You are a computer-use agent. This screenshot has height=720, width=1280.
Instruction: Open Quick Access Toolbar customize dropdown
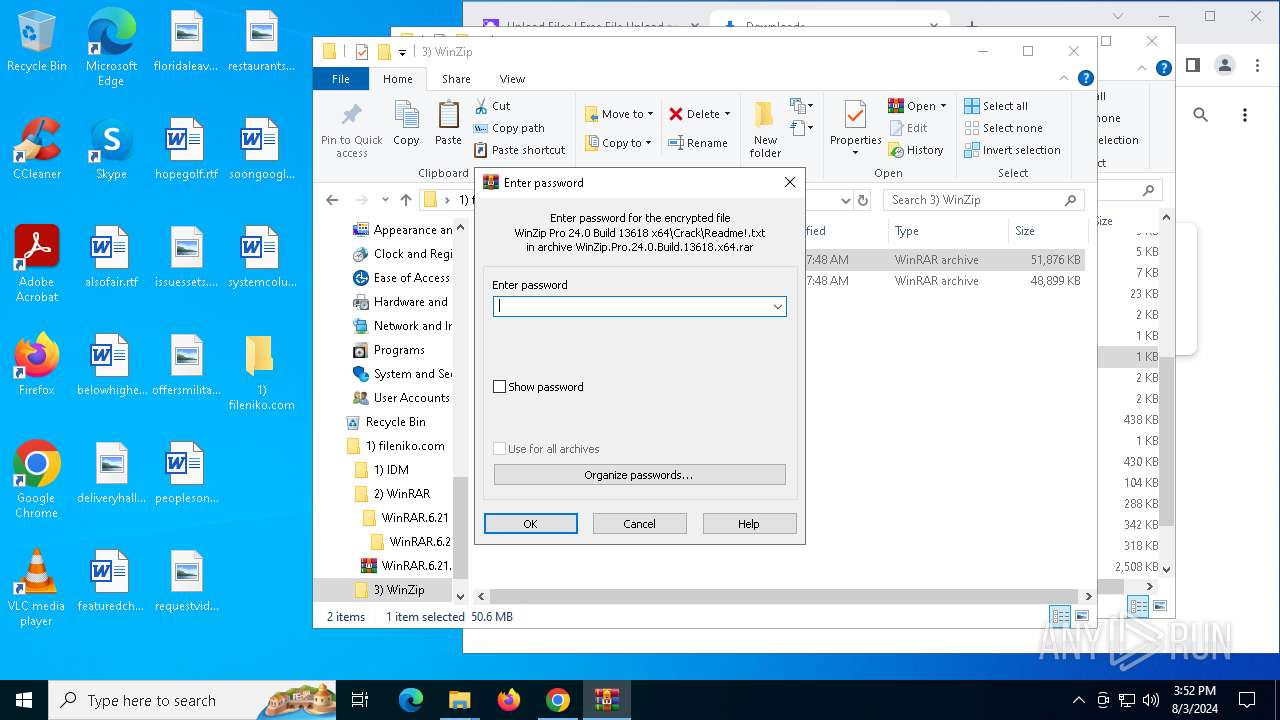click(x=402, y=52)
